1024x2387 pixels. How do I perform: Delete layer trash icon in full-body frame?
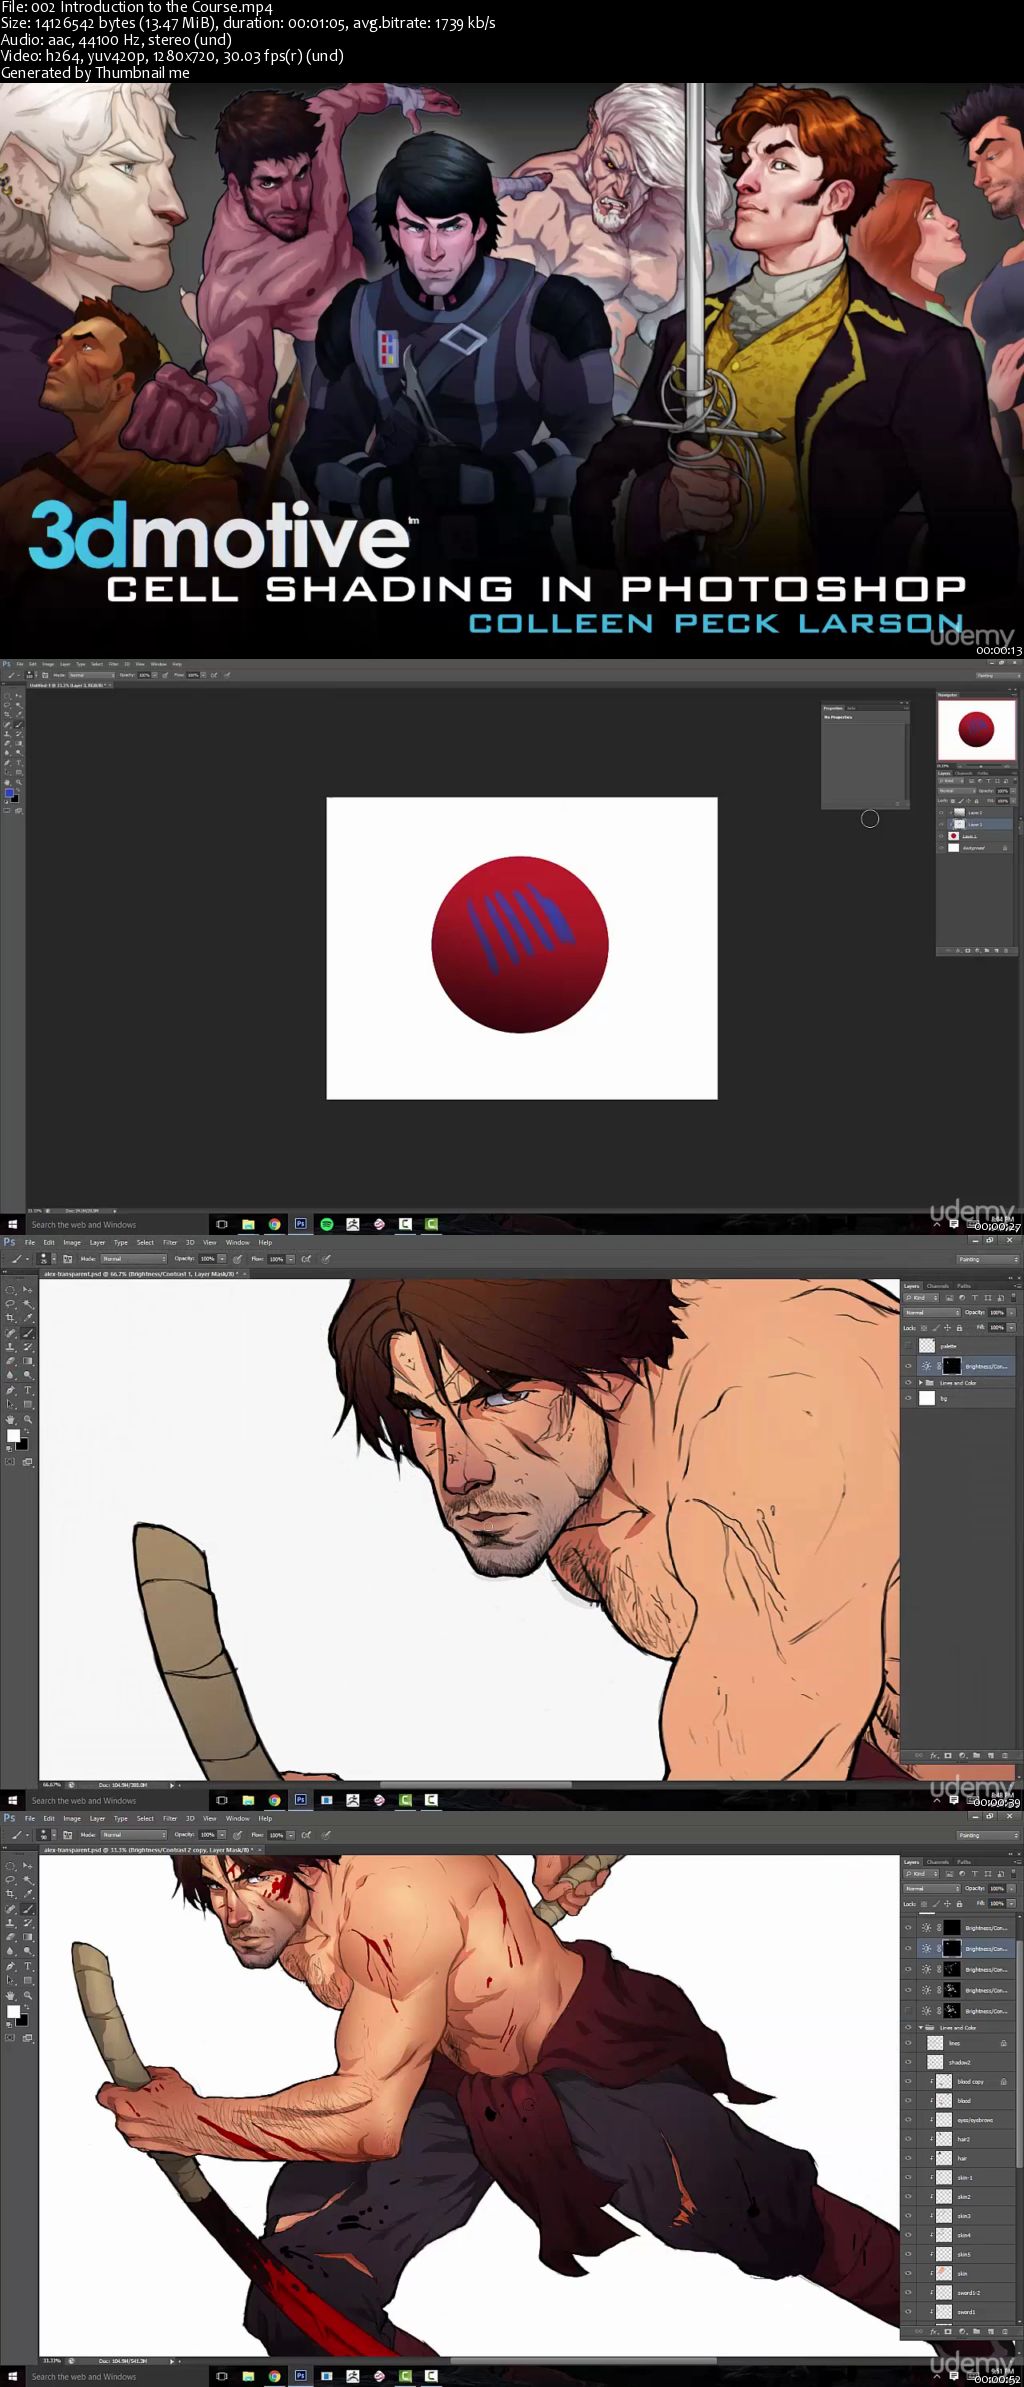[1005, 2332]
